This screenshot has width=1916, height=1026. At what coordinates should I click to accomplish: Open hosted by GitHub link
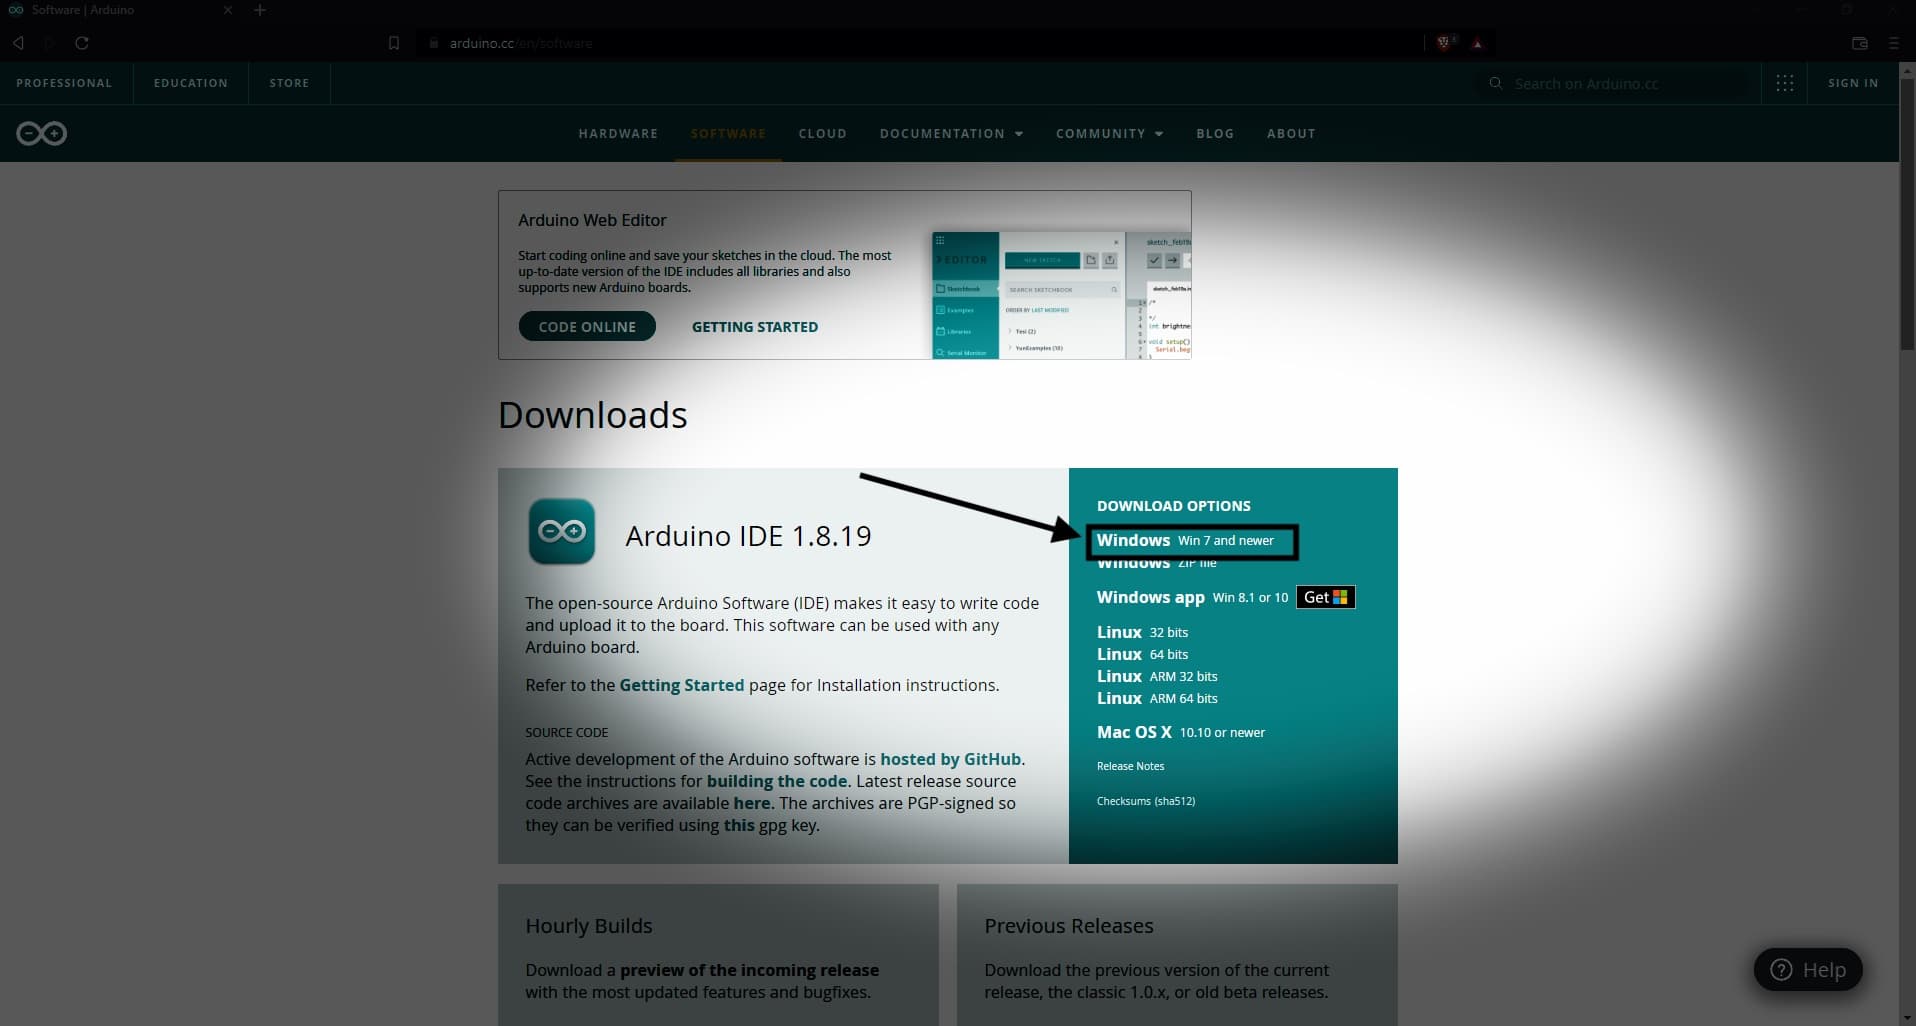[950, 759]
